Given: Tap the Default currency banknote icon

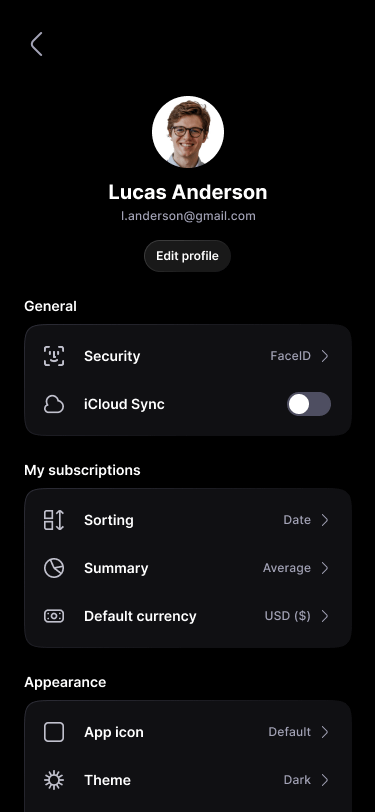Looking at the screenshot, I should 54,616.
